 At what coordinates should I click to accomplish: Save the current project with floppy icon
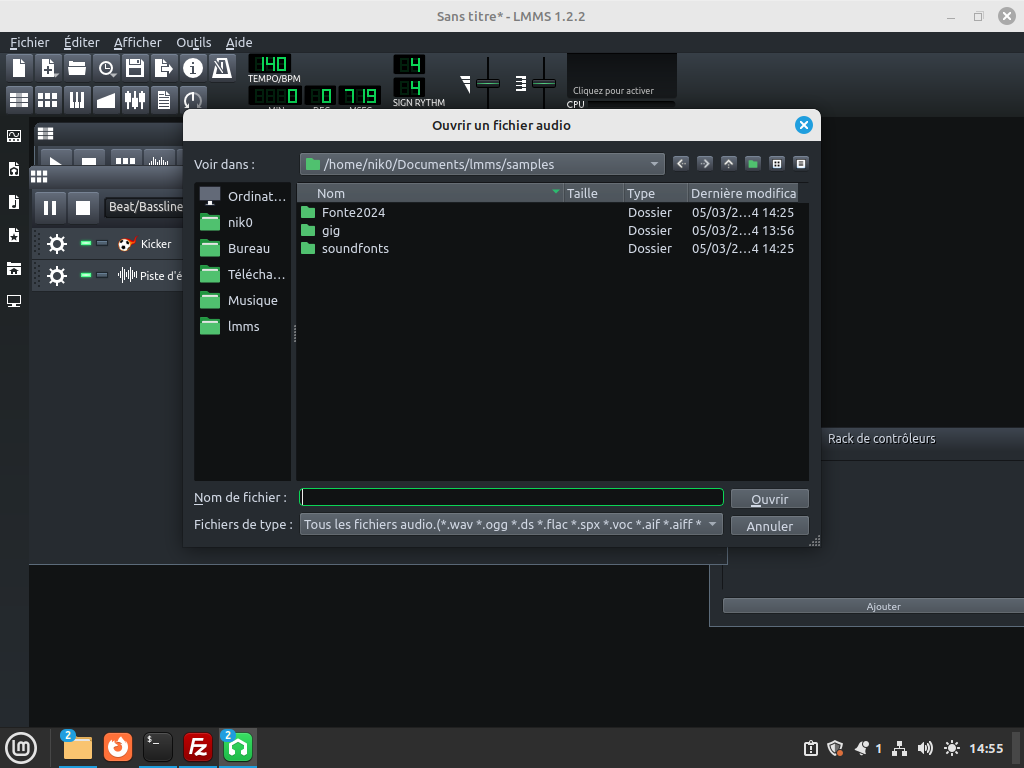point(135,68)
